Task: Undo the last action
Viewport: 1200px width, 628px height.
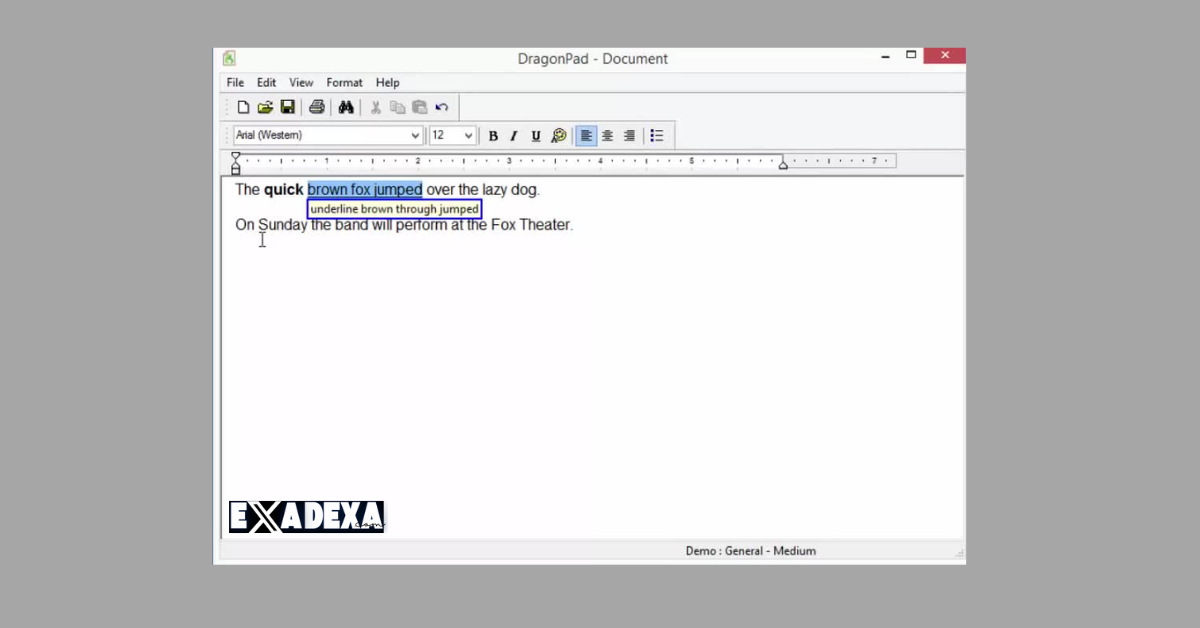Action: 441,107
